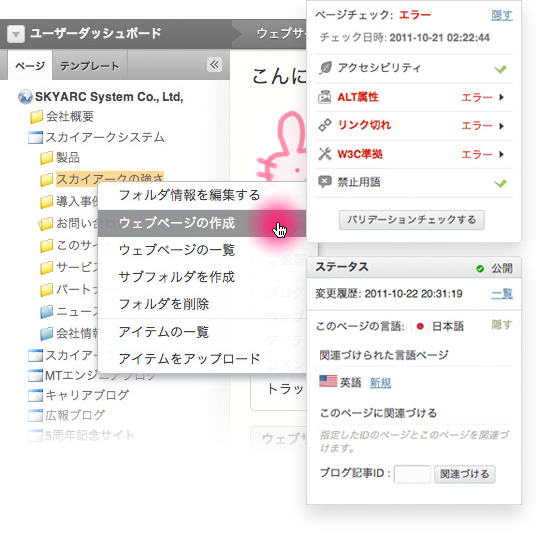Viewport: 545px width, 544px height.
Task: Collapse the sidebar with the double-chevron button
Action: coord(214,65)
